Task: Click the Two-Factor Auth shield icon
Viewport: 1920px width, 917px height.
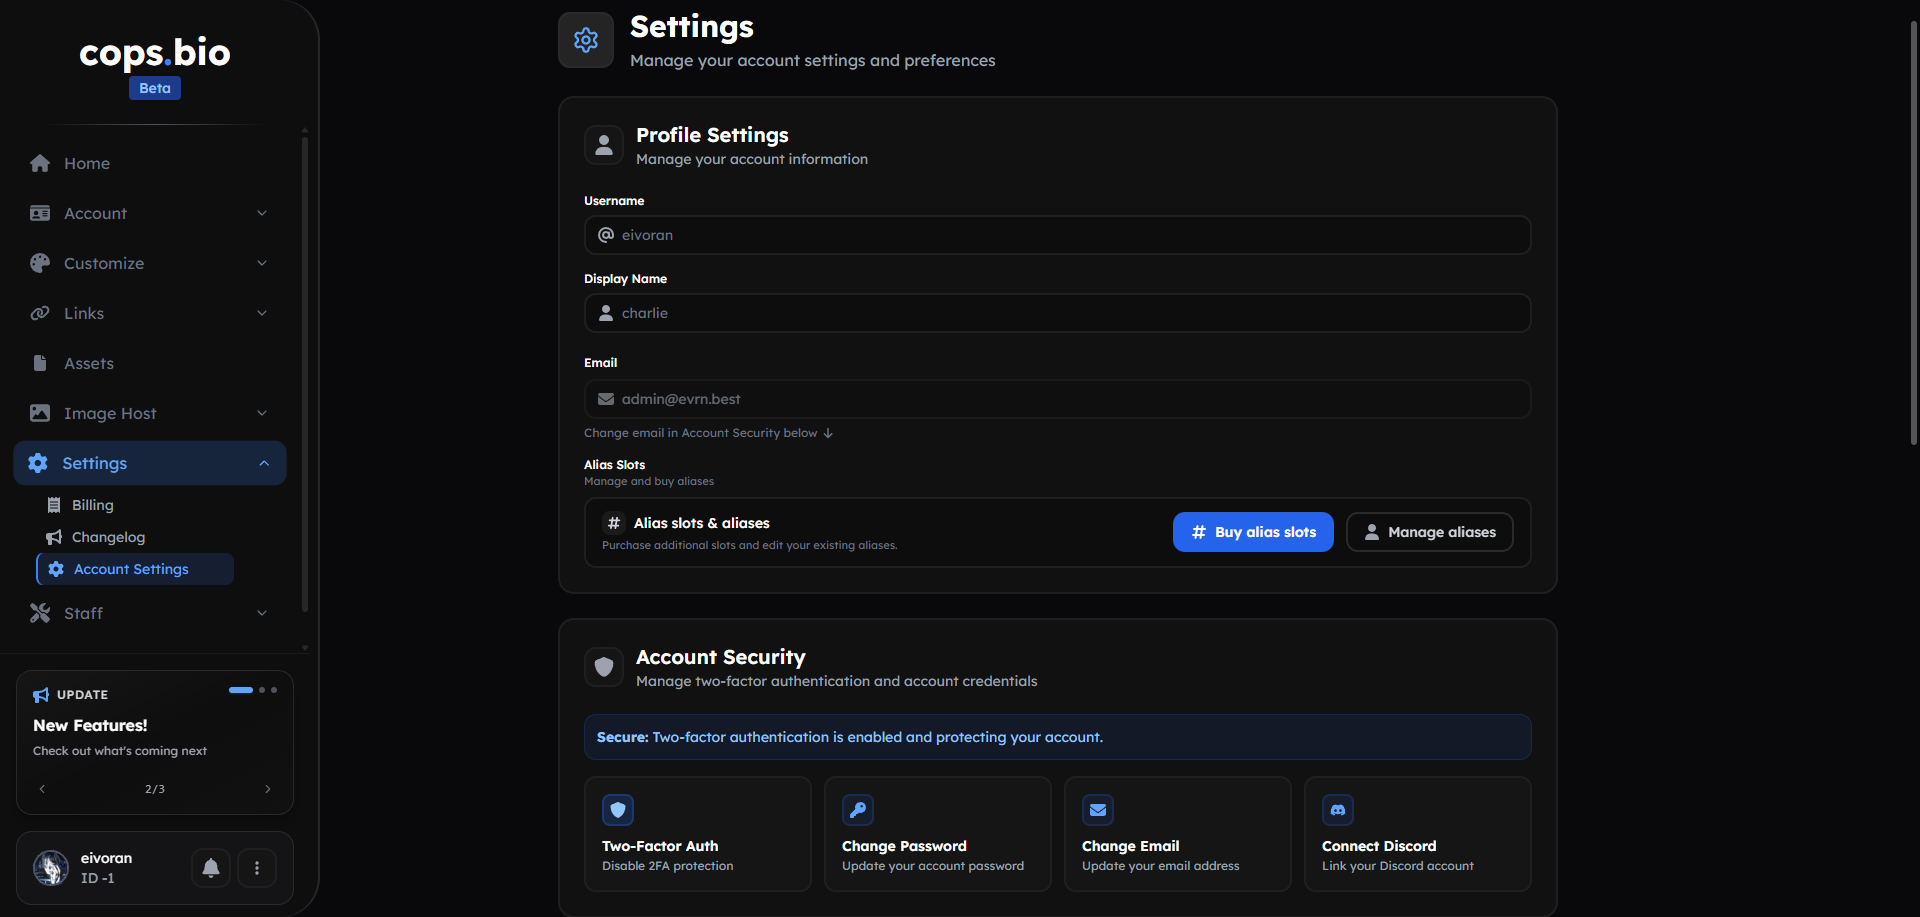Action: tap(618, 810)
